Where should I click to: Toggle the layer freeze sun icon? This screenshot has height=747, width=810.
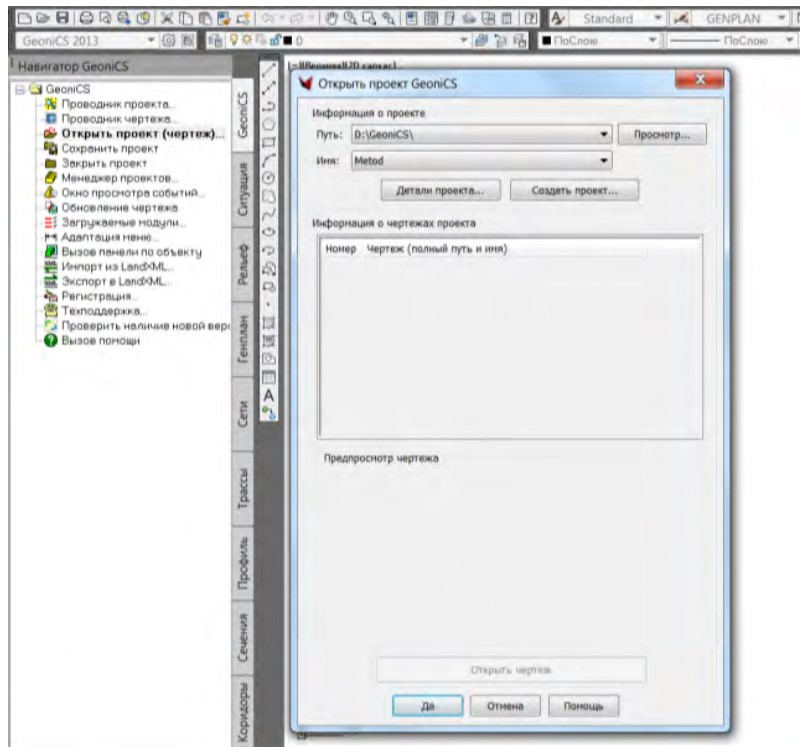[x=246, y=40]
